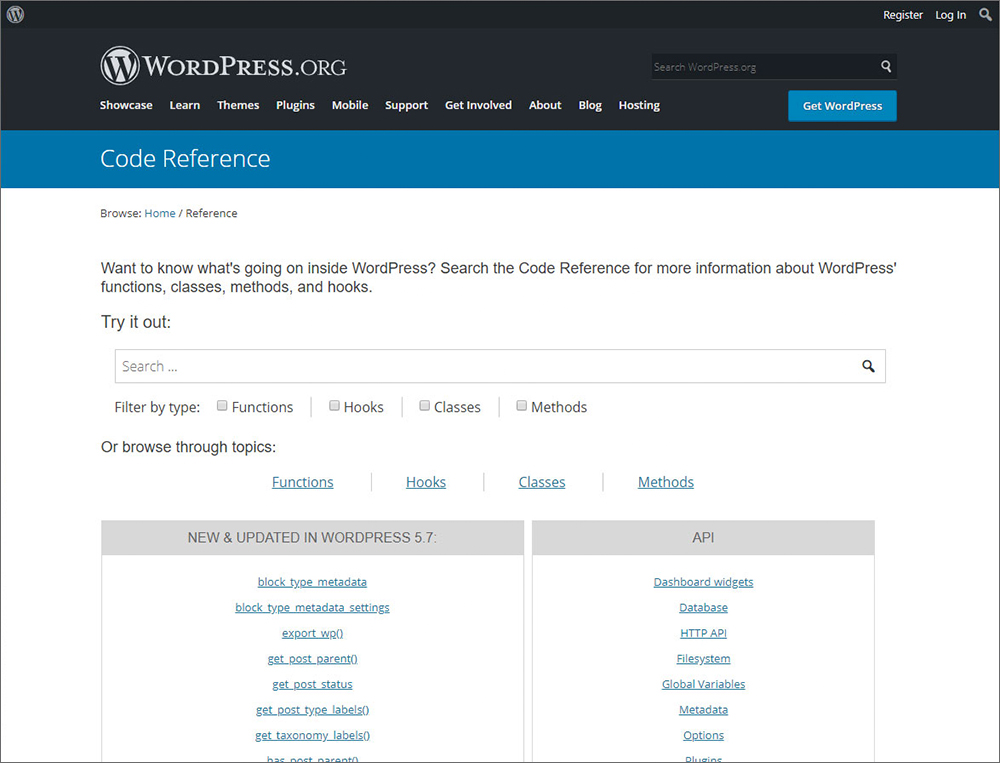Click the Register link

coord(902,15)
